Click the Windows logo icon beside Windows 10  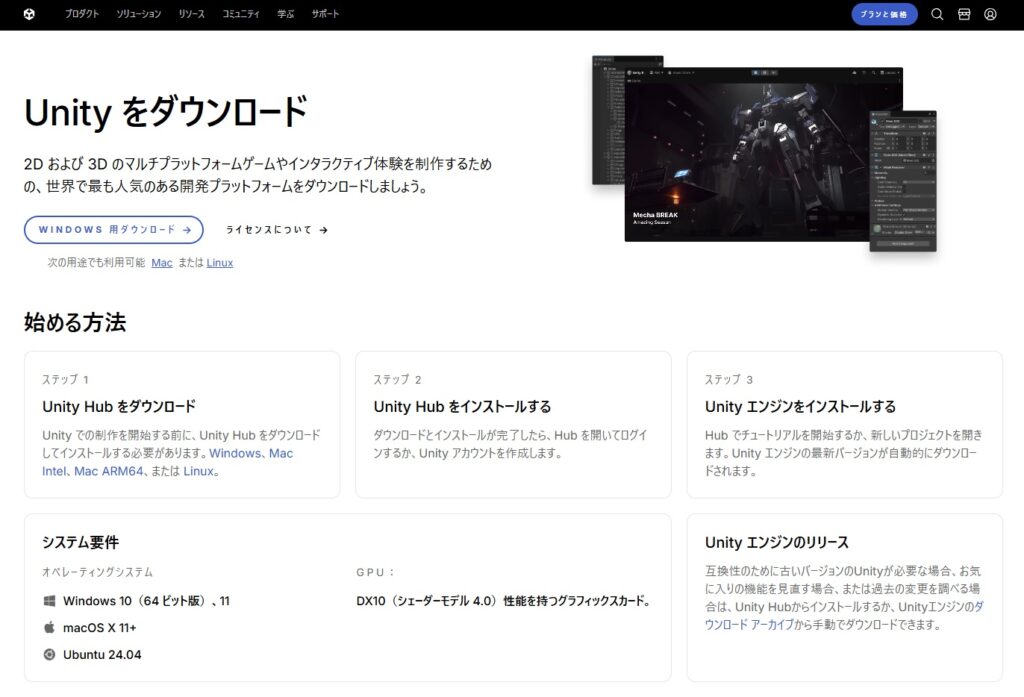point(49,601)
